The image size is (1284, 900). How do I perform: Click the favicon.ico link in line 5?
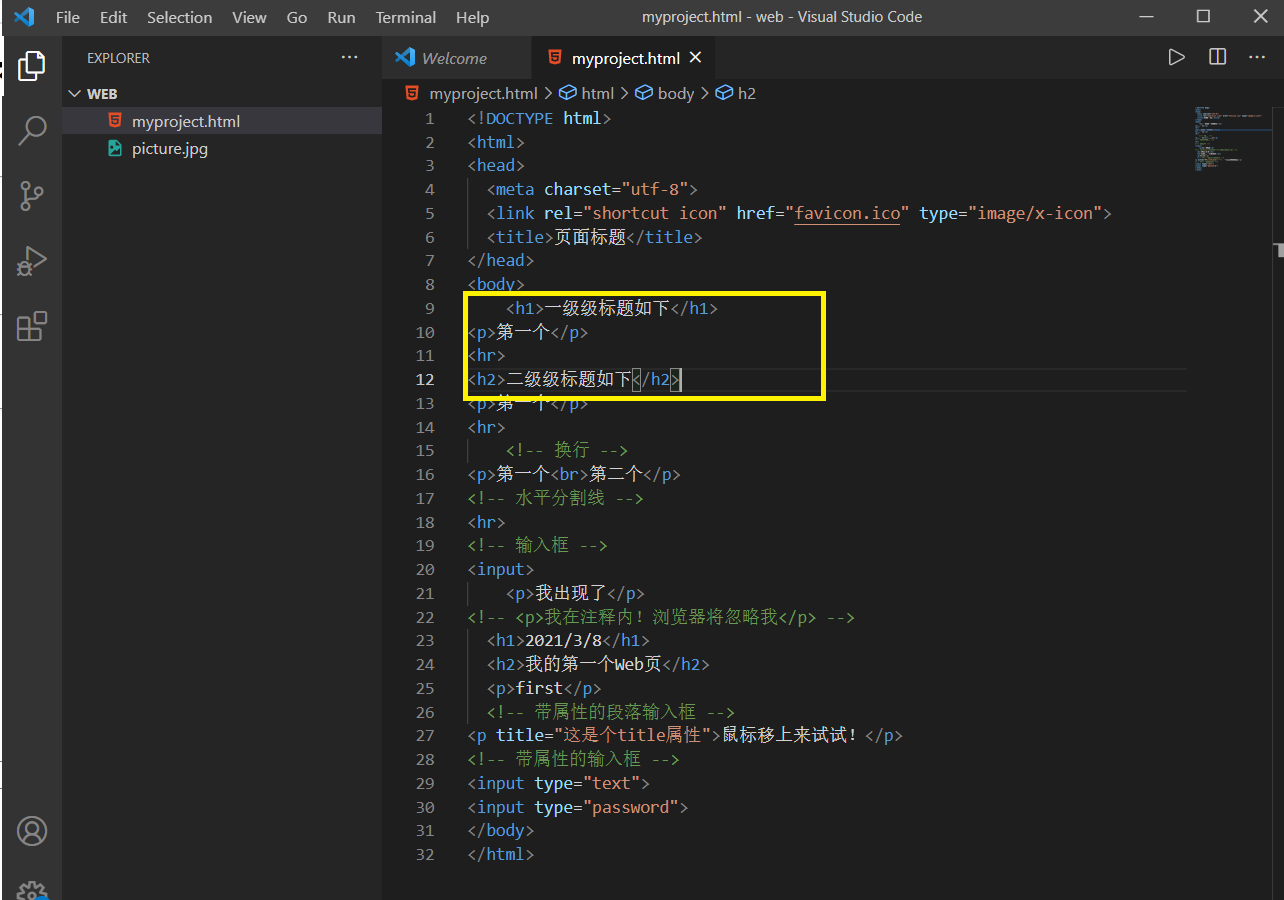[848, 213]
